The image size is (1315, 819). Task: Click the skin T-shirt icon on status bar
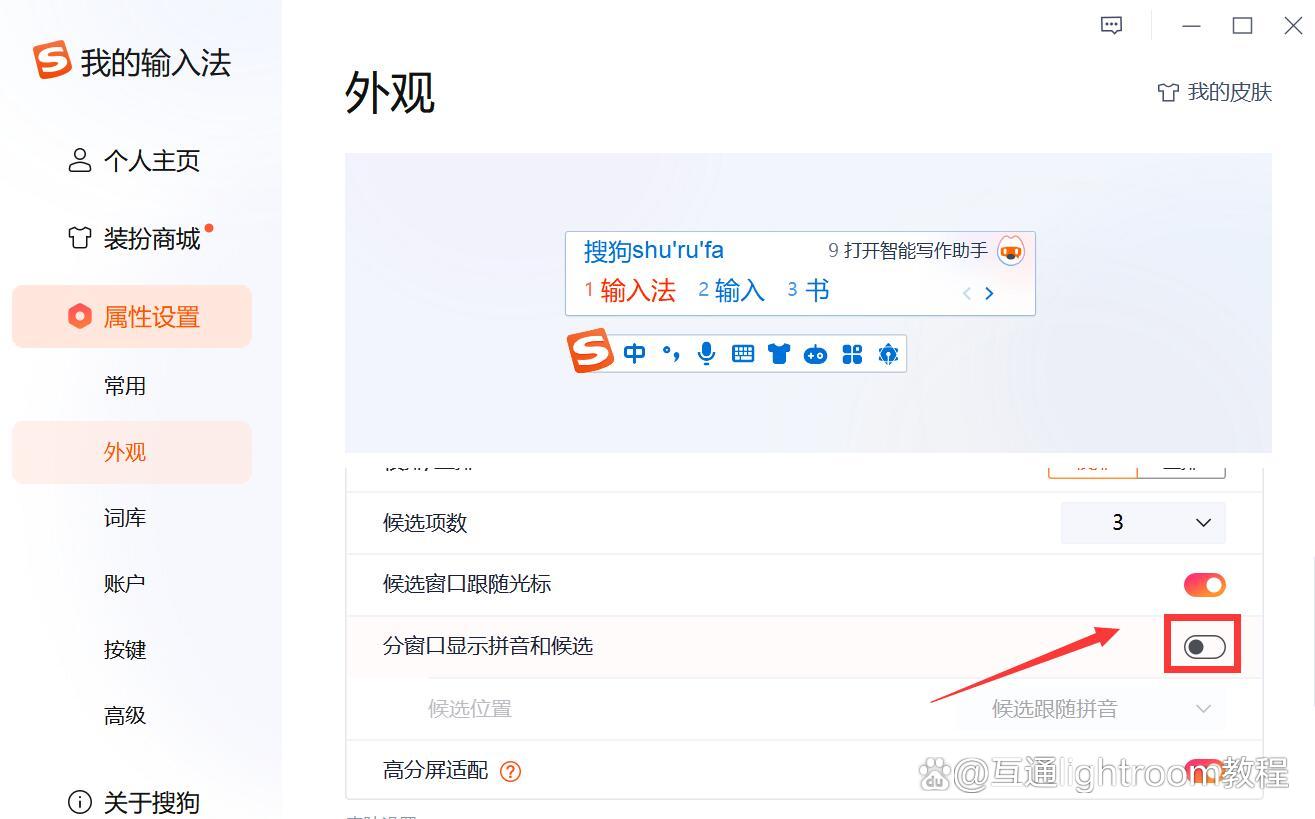coord(779,353)
